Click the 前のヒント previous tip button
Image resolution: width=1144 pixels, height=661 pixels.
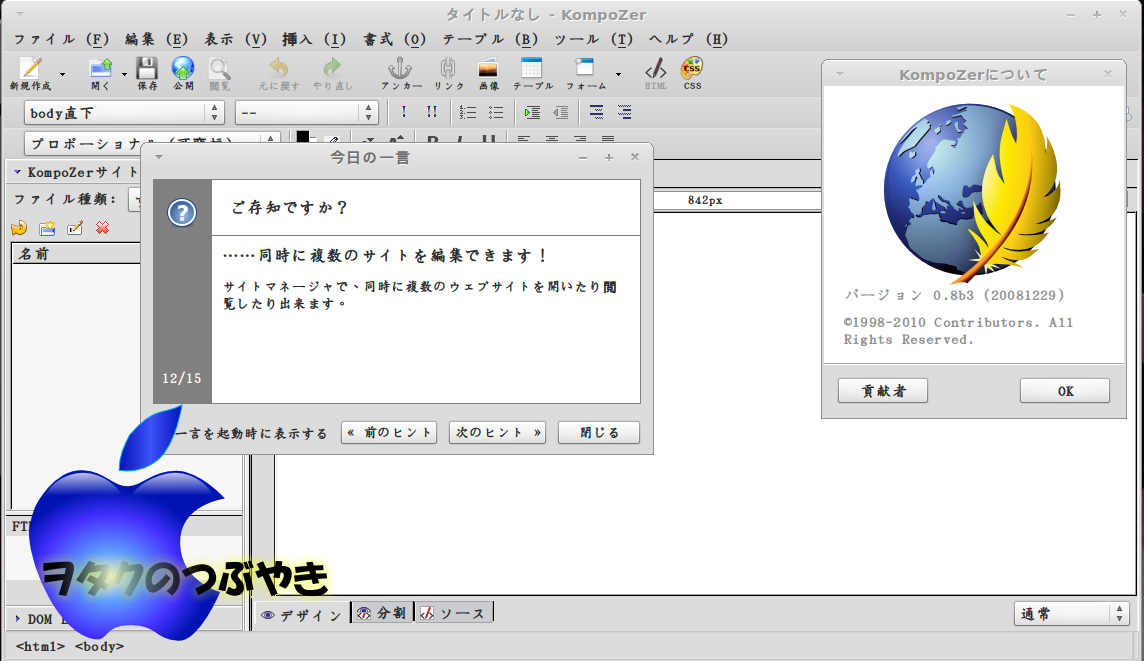[x=389, y=433]
